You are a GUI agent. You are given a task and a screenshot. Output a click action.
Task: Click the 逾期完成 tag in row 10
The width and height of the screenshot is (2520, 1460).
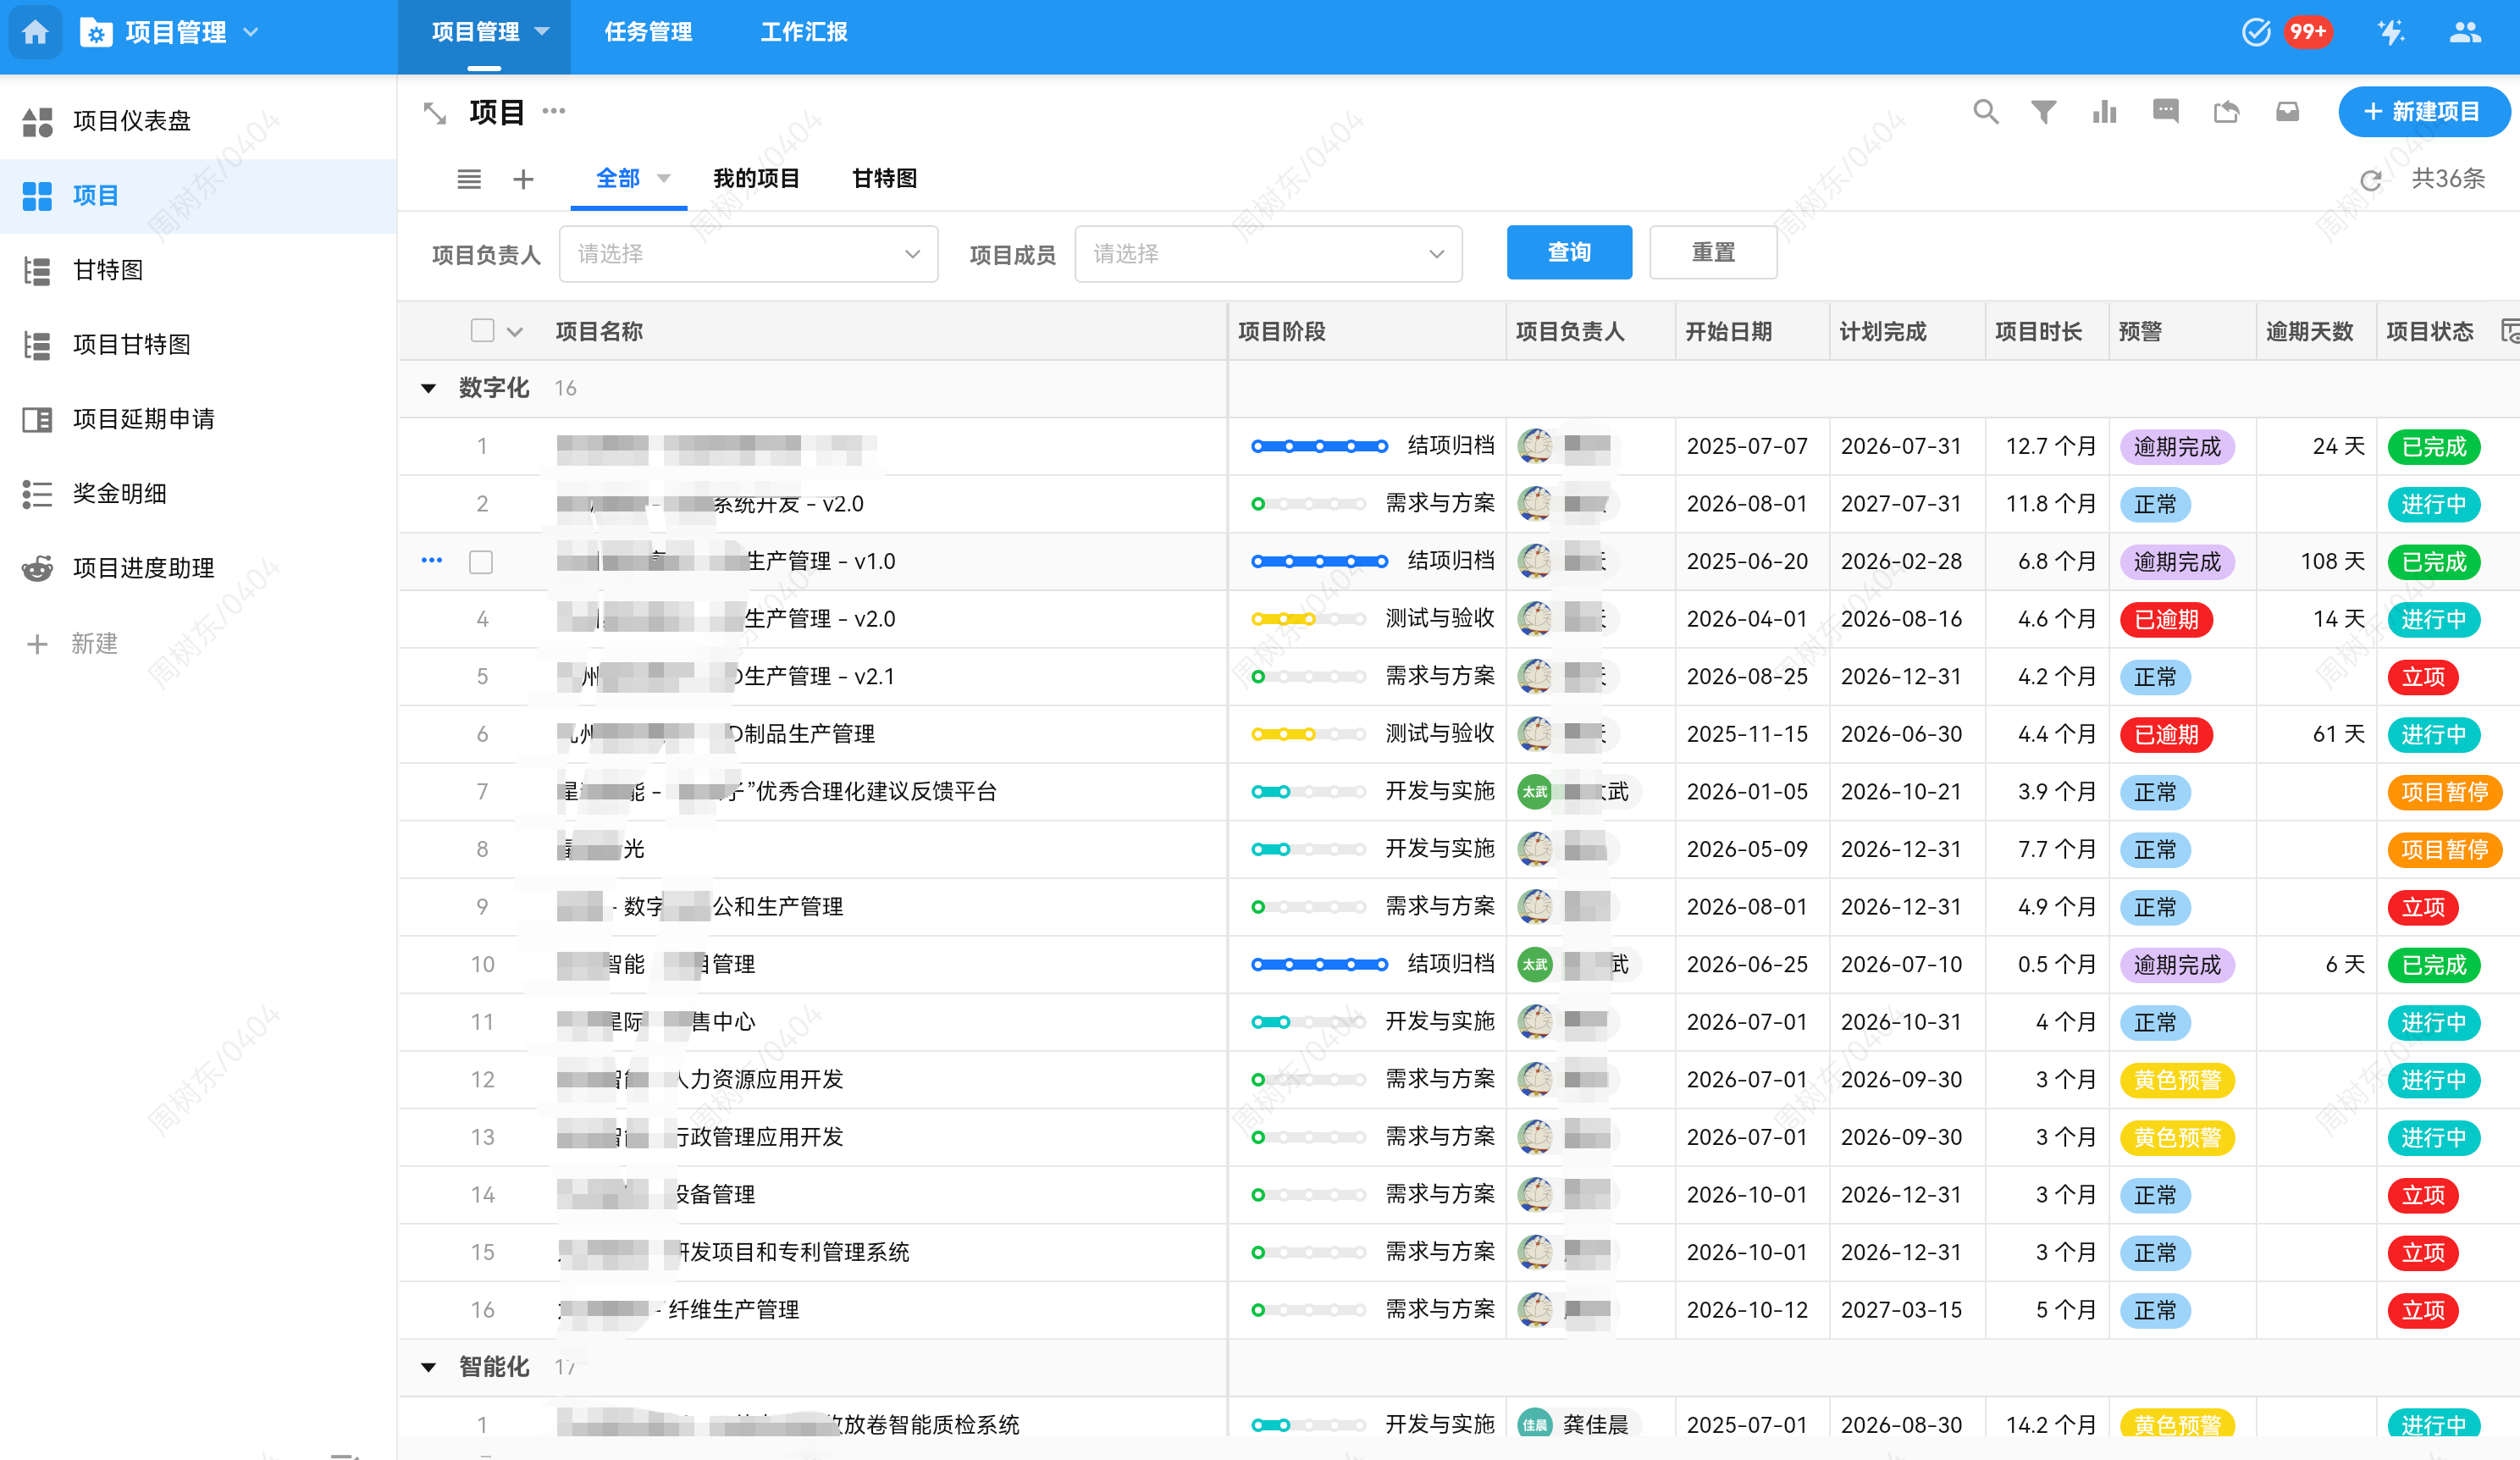(2177, 965)
